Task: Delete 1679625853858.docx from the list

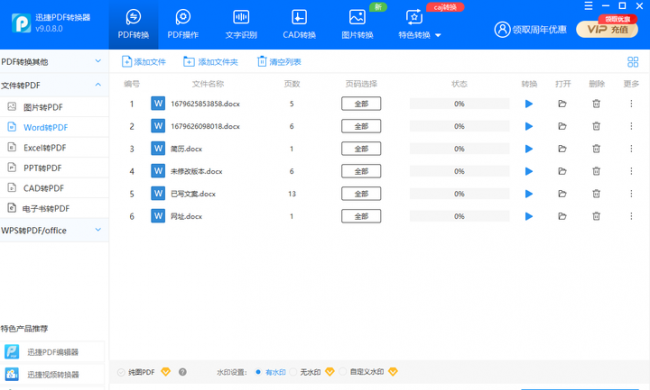Action: coord(596,104)
